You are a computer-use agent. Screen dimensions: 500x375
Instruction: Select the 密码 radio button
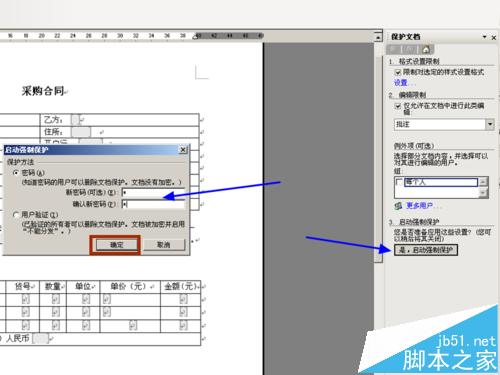16,173
